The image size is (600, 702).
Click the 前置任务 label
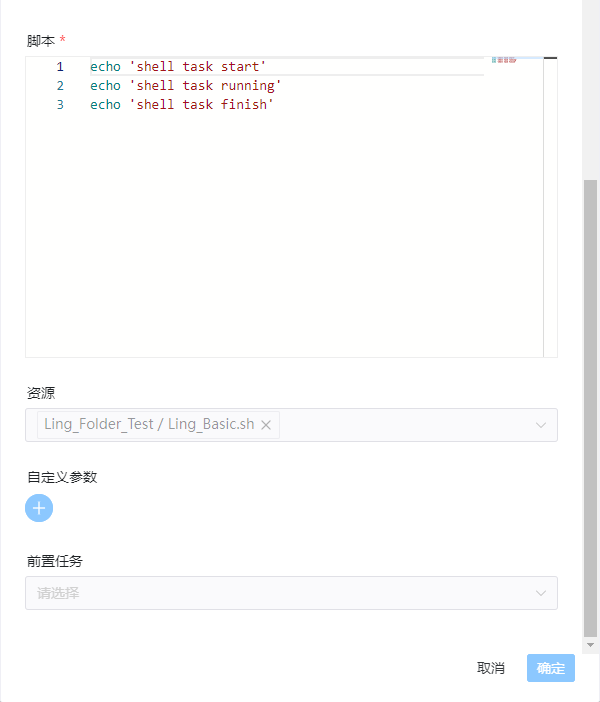pos(55,561)
